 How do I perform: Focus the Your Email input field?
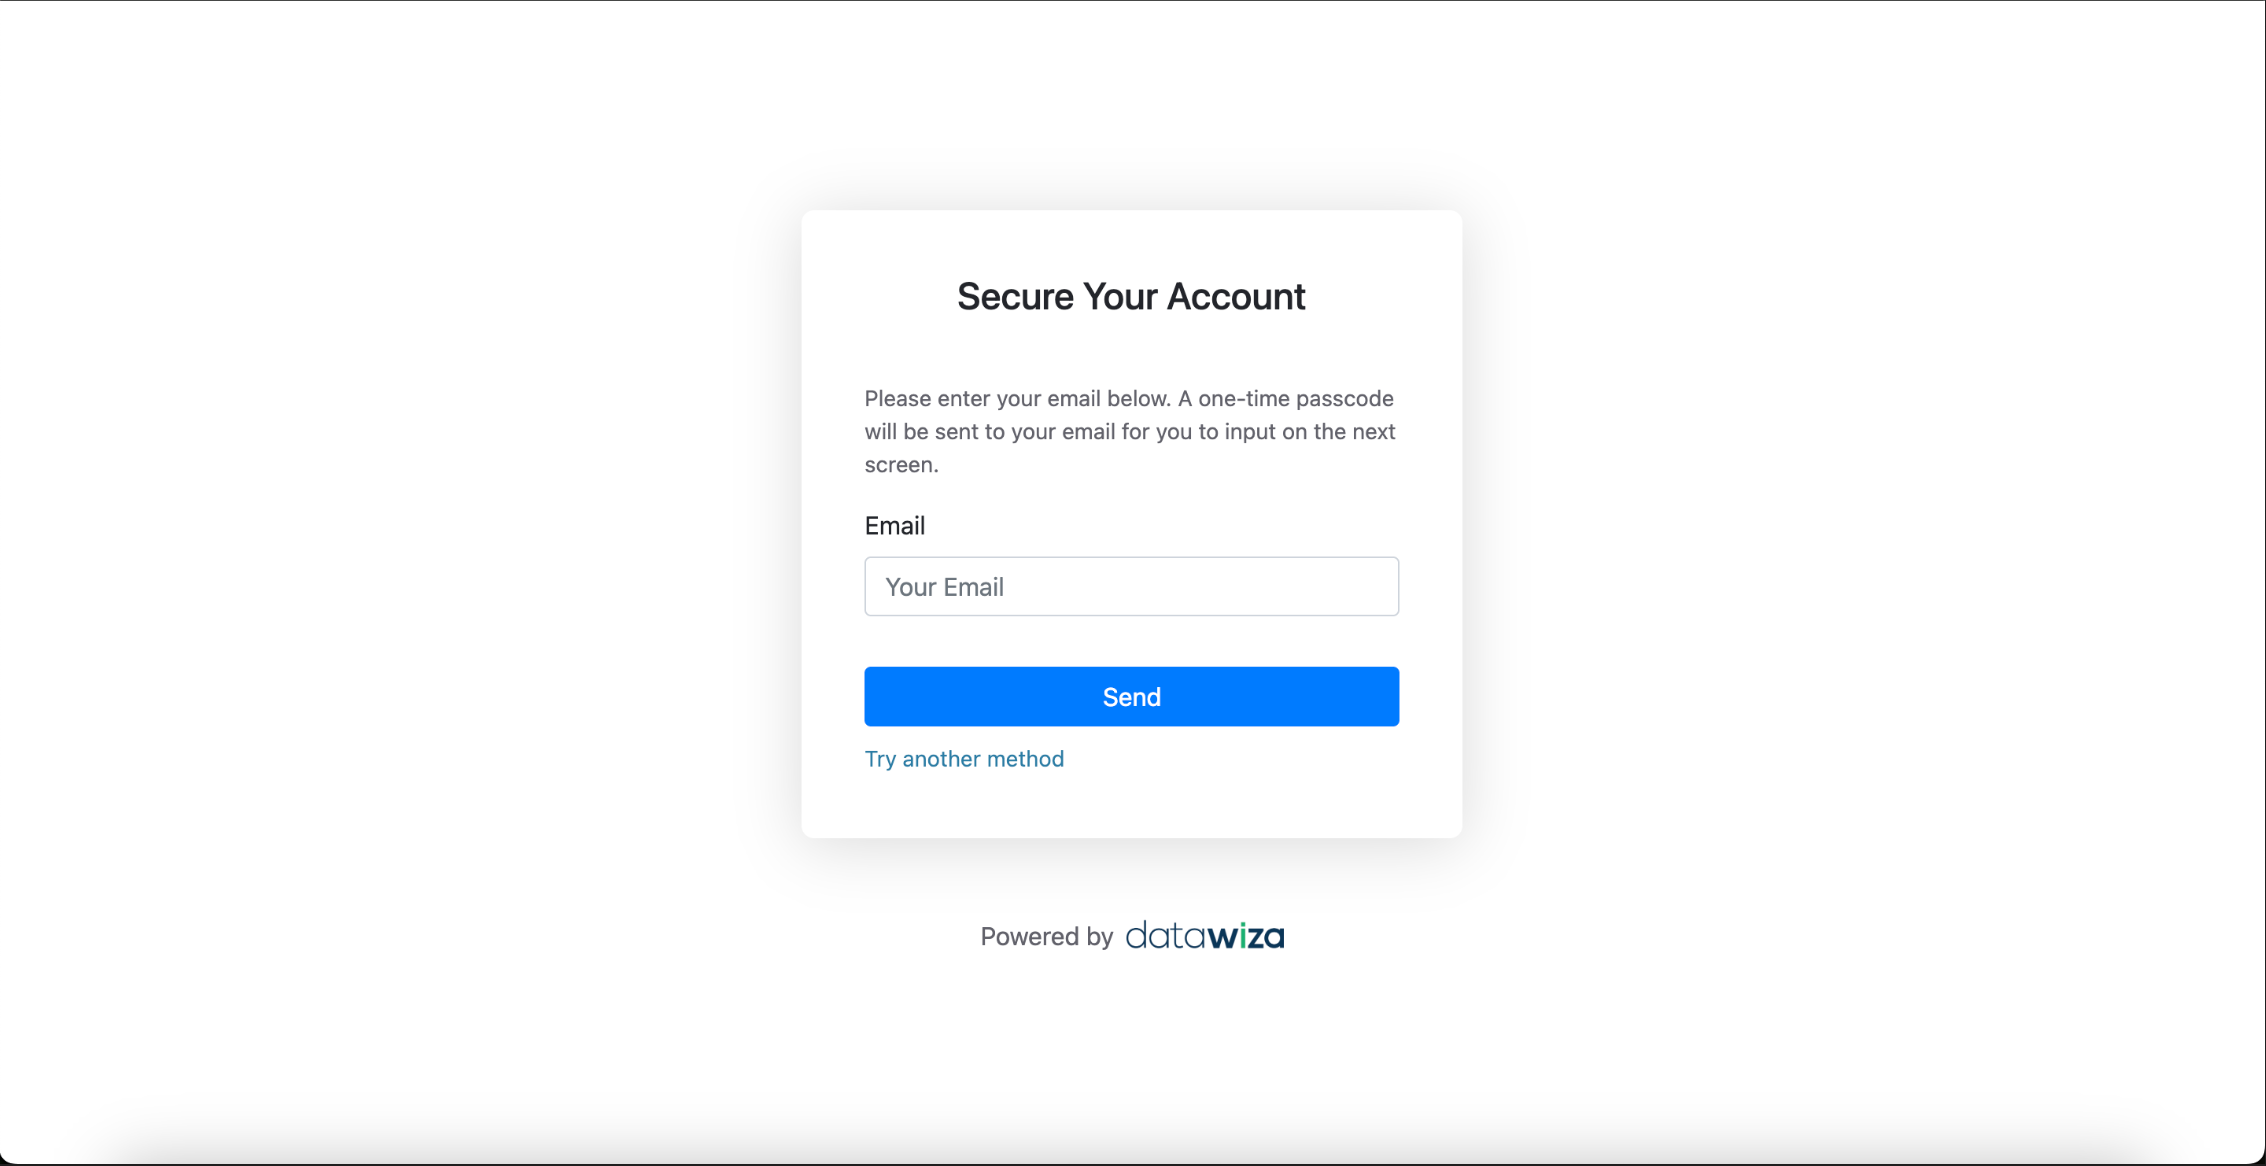click(1131, 586)
